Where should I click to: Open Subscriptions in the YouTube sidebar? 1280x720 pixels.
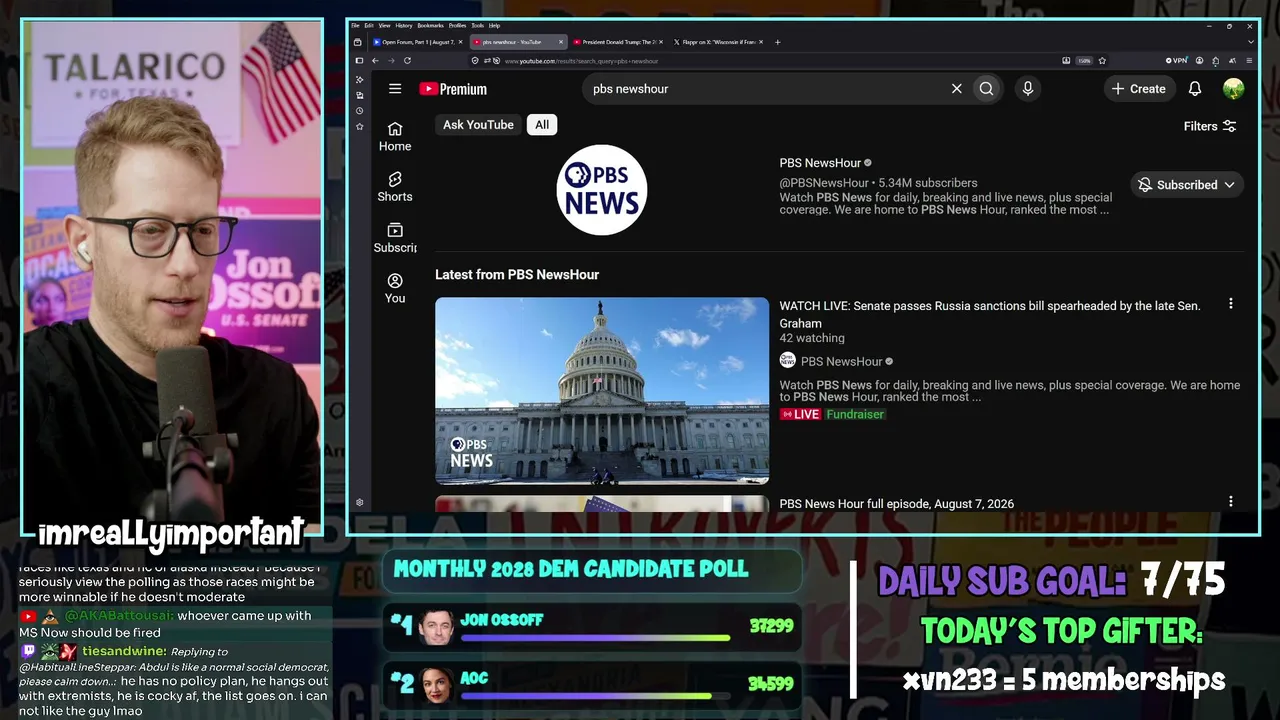pyautogui.click(x=395, y=238)
